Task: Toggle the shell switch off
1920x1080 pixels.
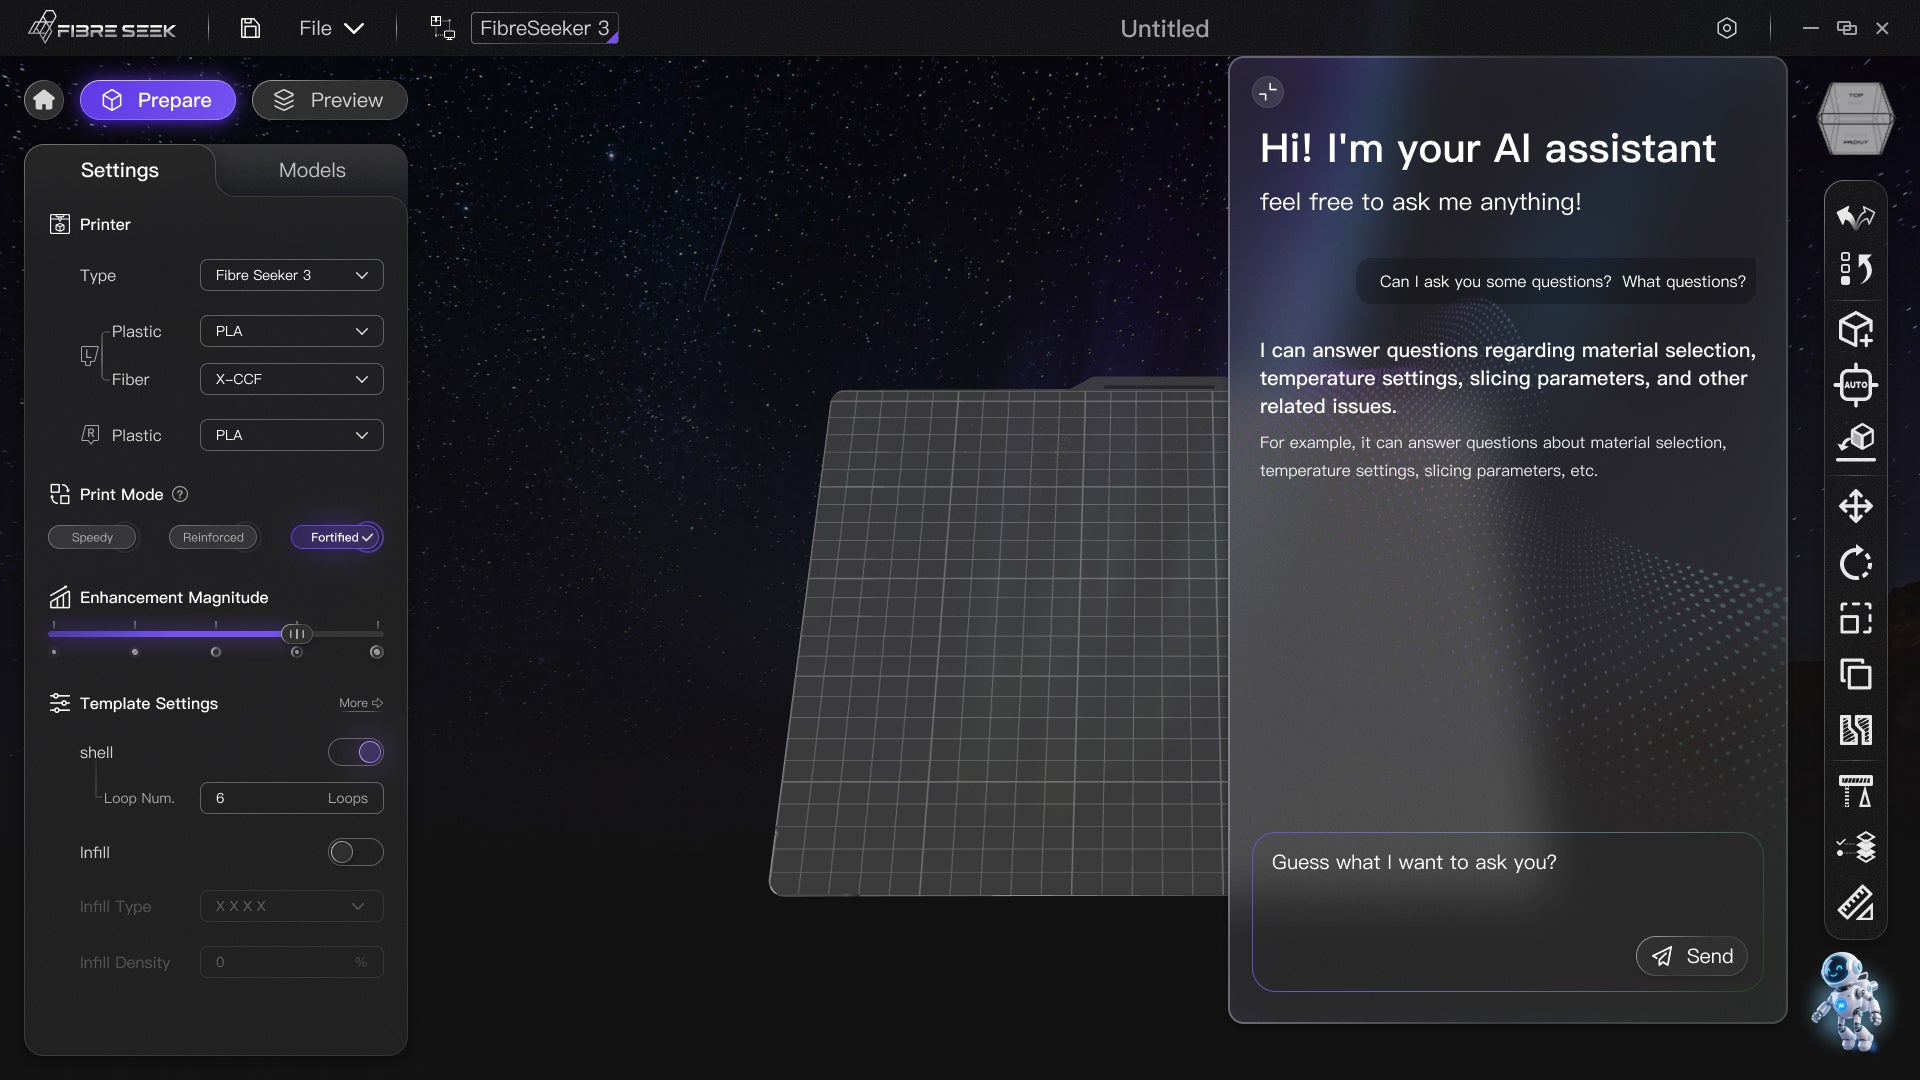Action: [356, 752]
